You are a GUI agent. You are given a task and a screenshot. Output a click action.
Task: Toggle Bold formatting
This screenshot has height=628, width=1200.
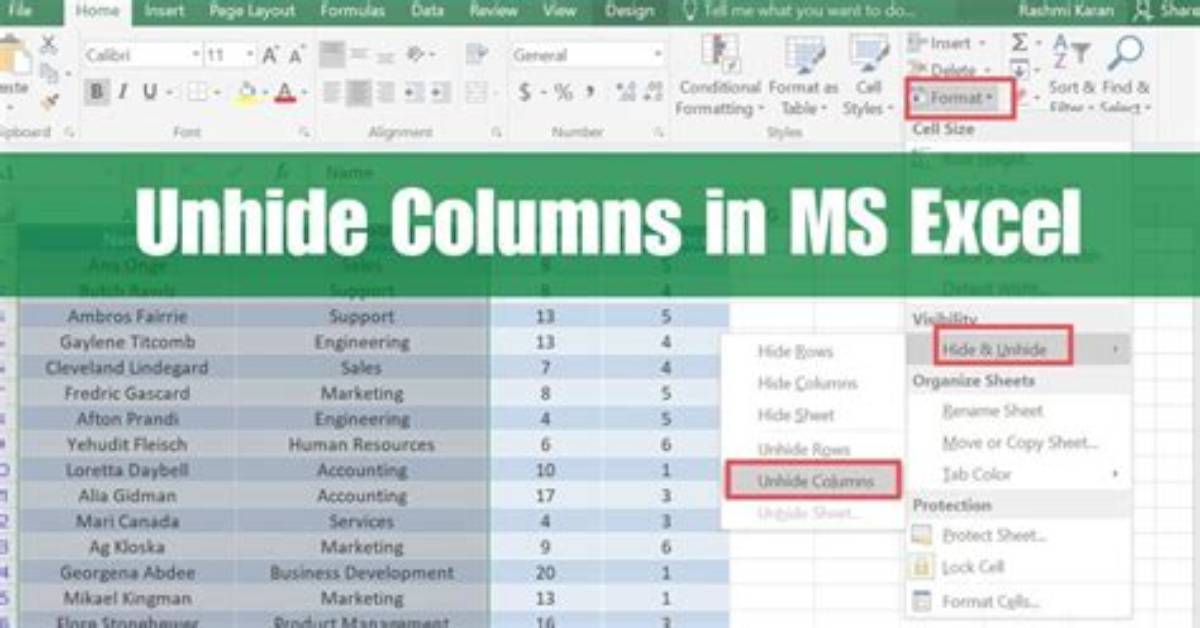[96, 93]
